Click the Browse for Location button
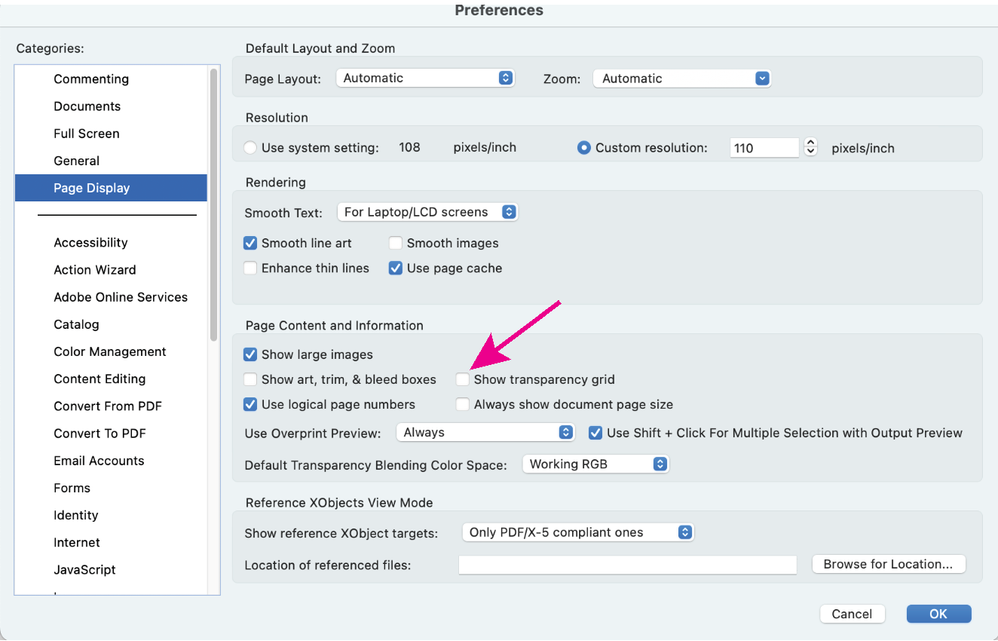This screenshot has width=998, height=641. point(888,564)
